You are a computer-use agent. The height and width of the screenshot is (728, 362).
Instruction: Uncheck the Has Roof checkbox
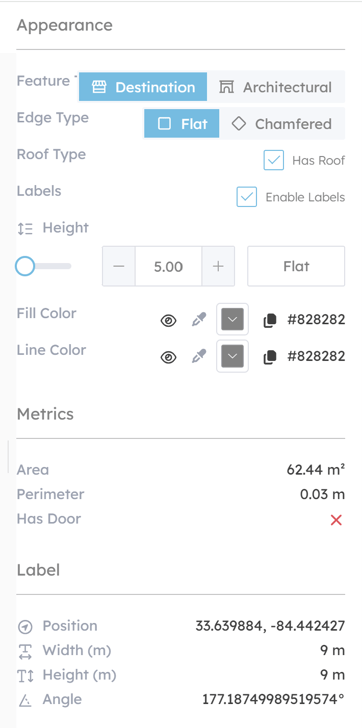pos(273,160)
